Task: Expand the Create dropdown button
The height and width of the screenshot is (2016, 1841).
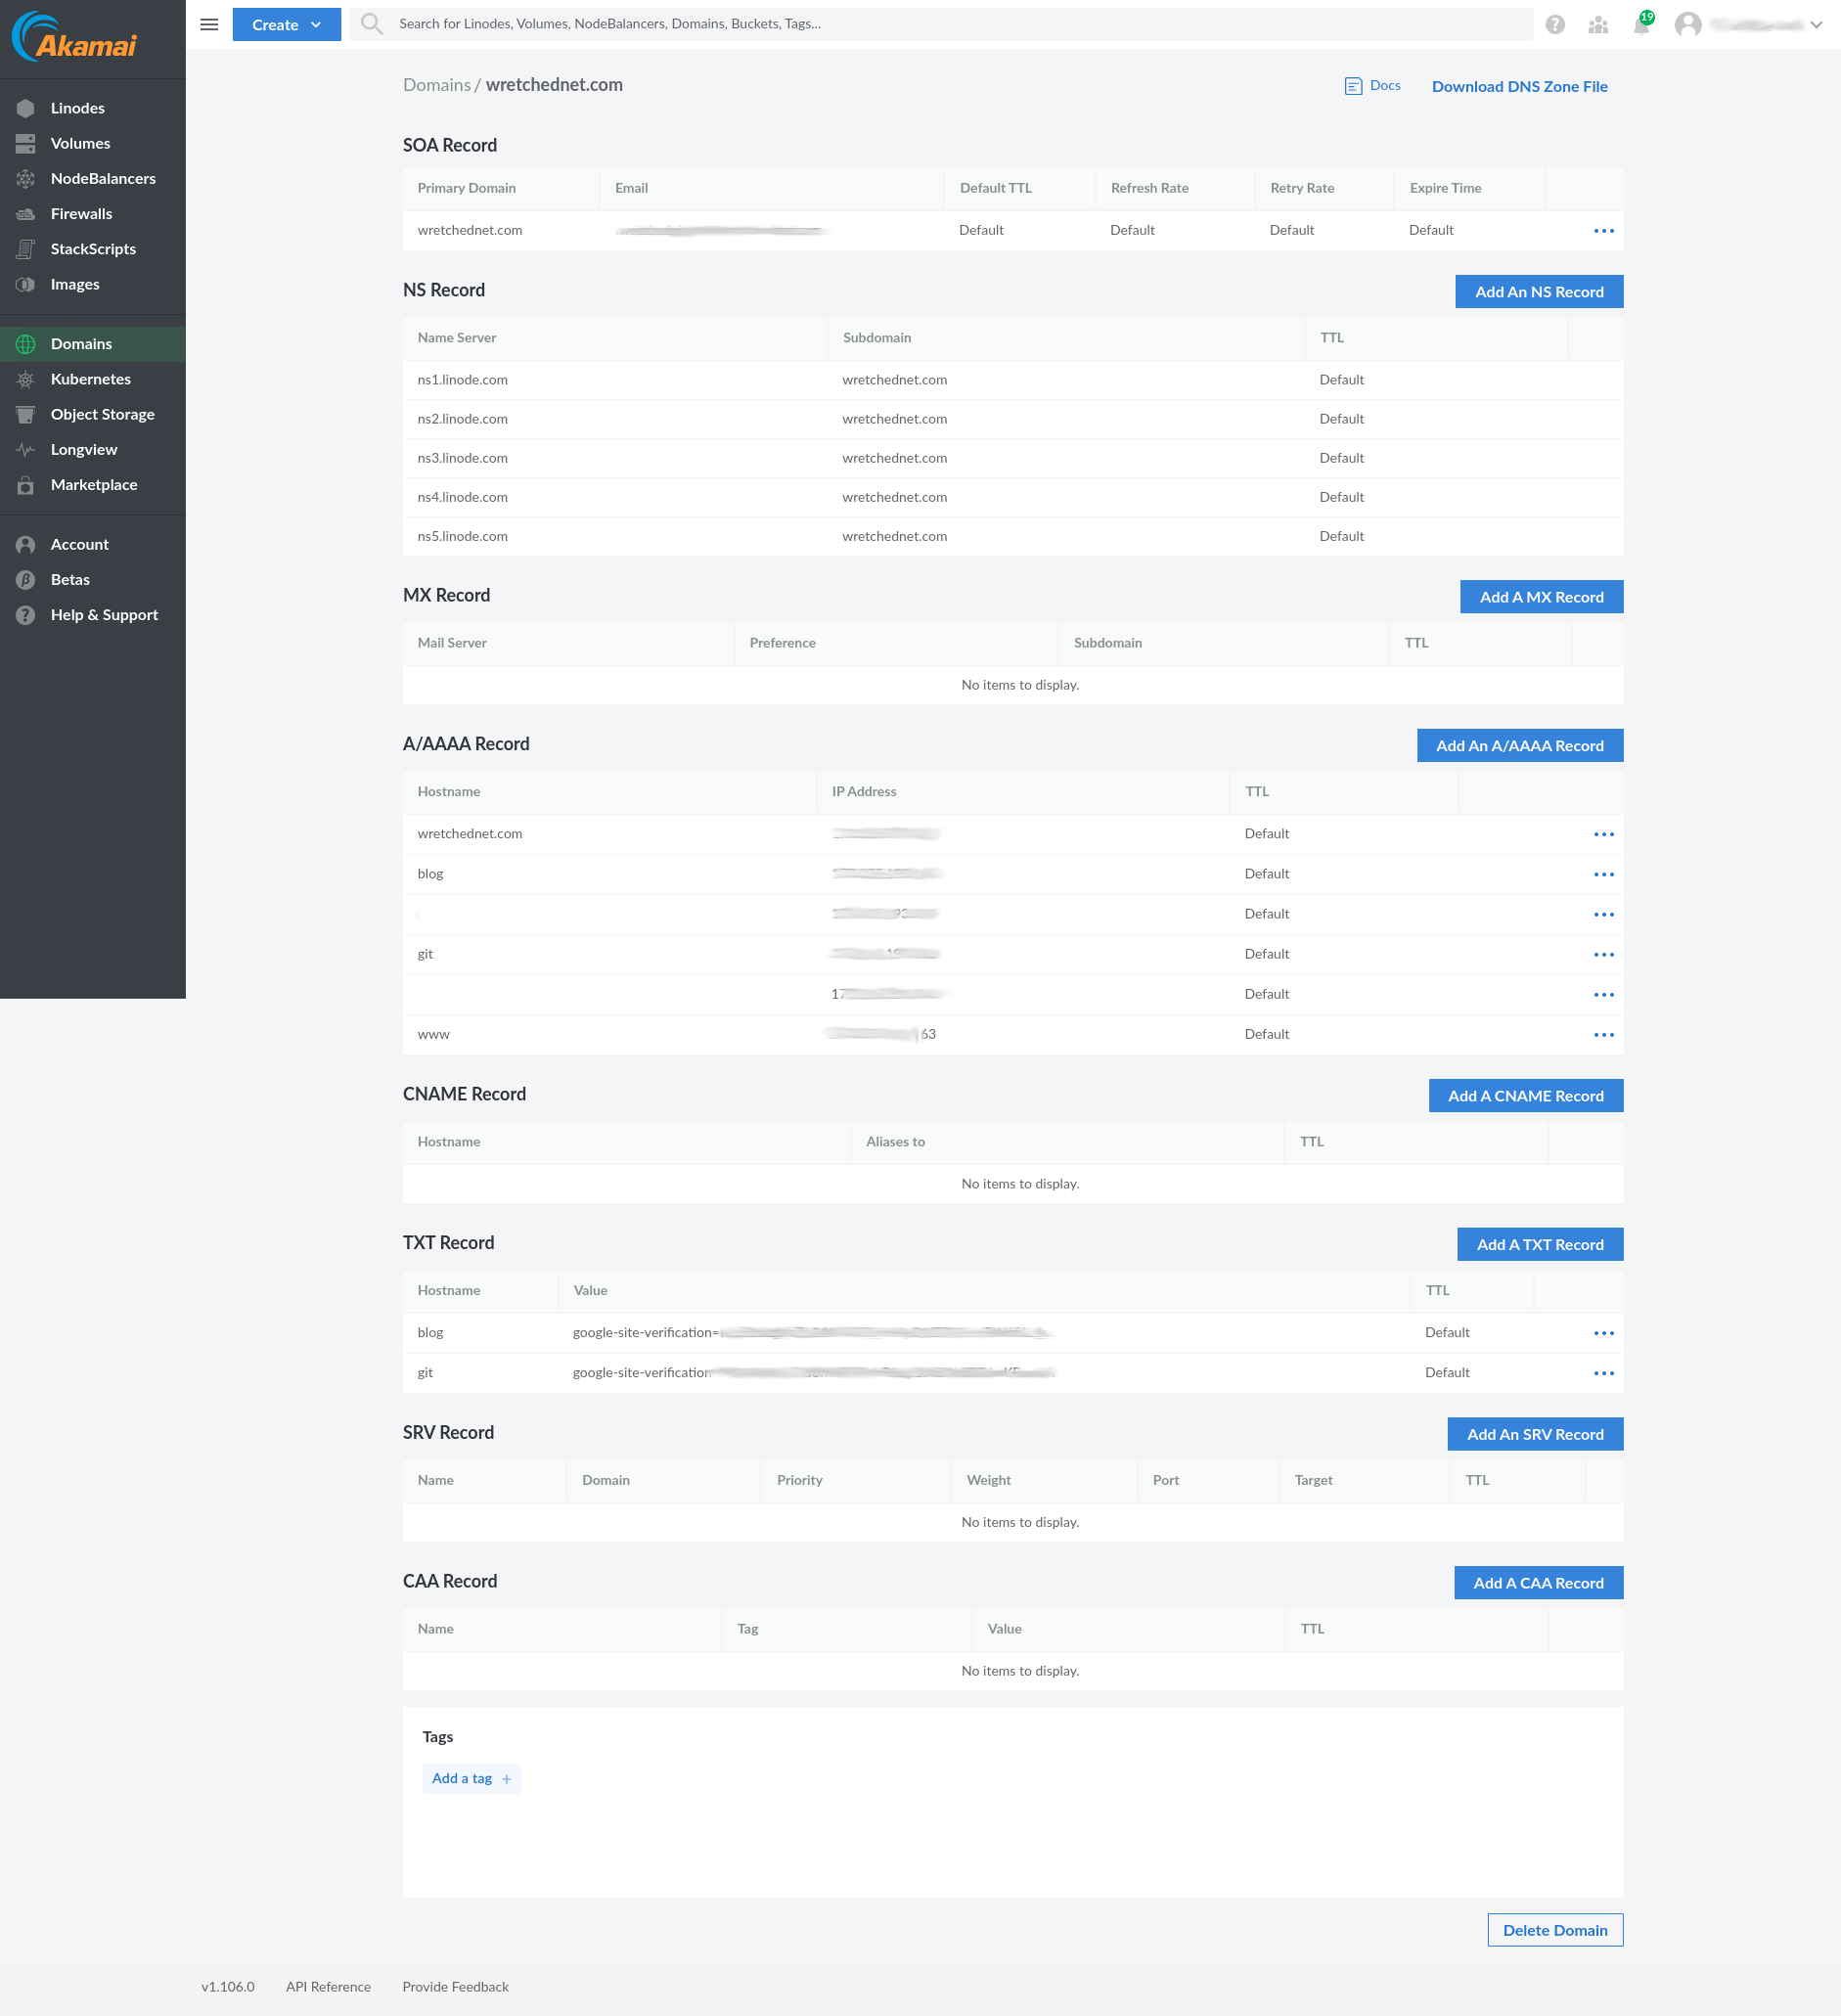Action: 286,24
